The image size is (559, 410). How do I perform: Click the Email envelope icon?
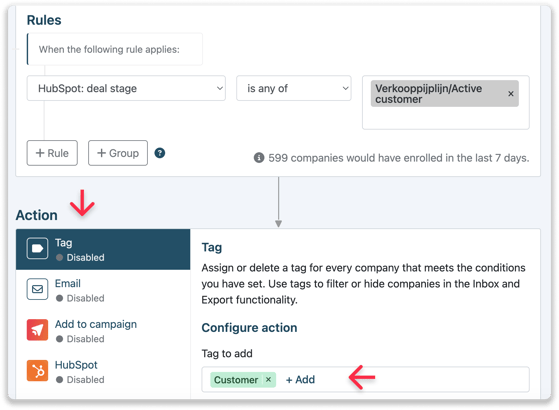37,289
